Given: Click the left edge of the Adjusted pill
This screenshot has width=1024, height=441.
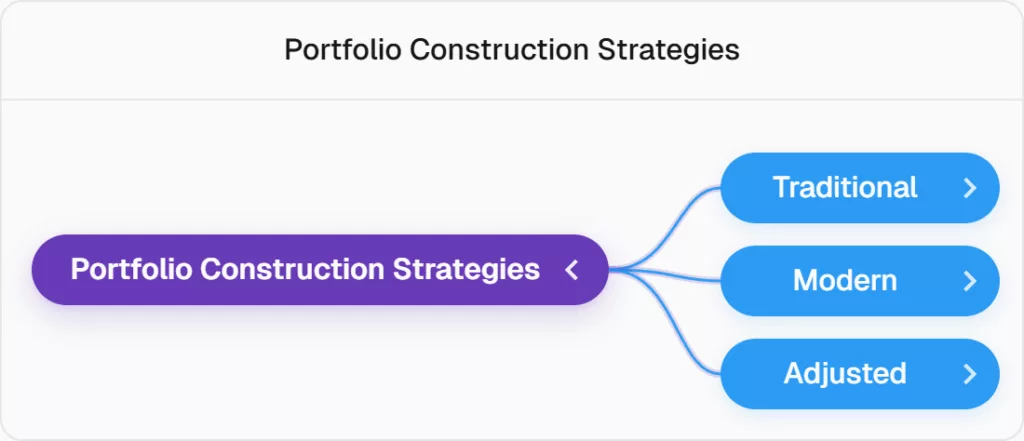Looking at the screenshot, I should (x=730, y=374).
